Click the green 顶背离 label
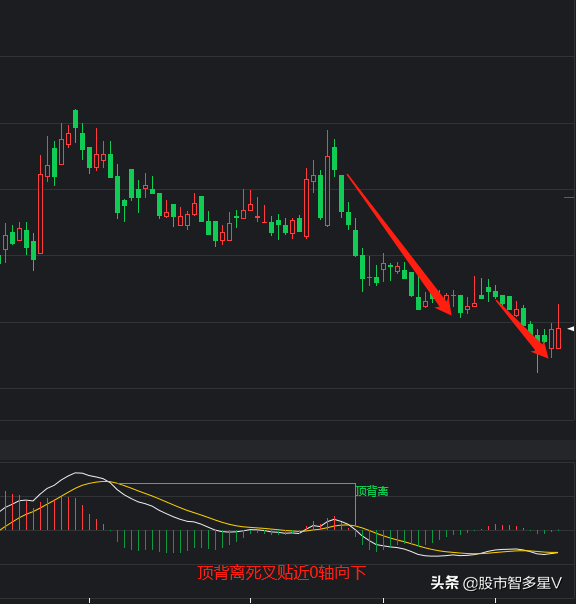Viewport: 576px width, 604px height. pyautogui.click(x=372, y=491)
